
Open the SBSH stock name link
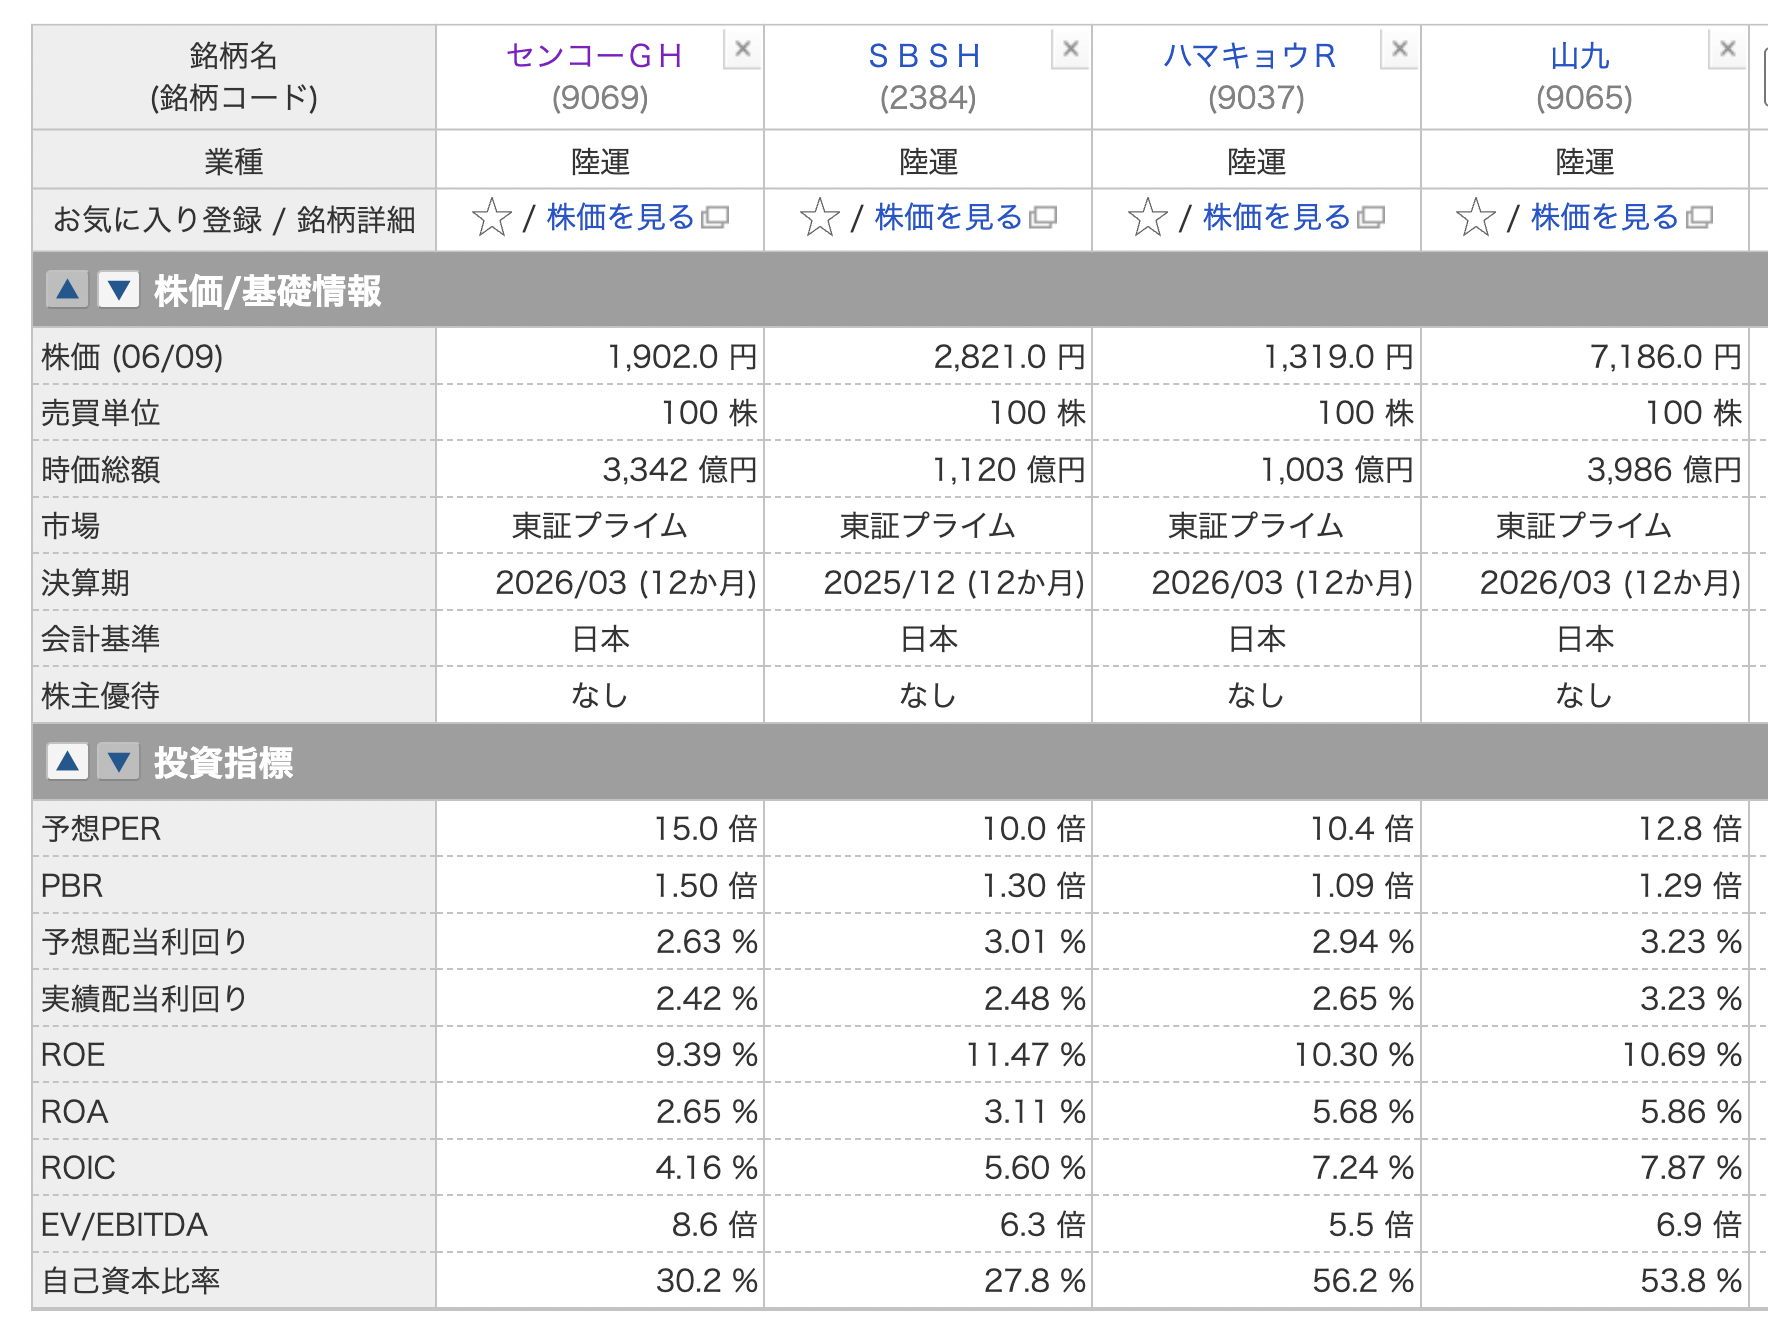coord(924,56)
